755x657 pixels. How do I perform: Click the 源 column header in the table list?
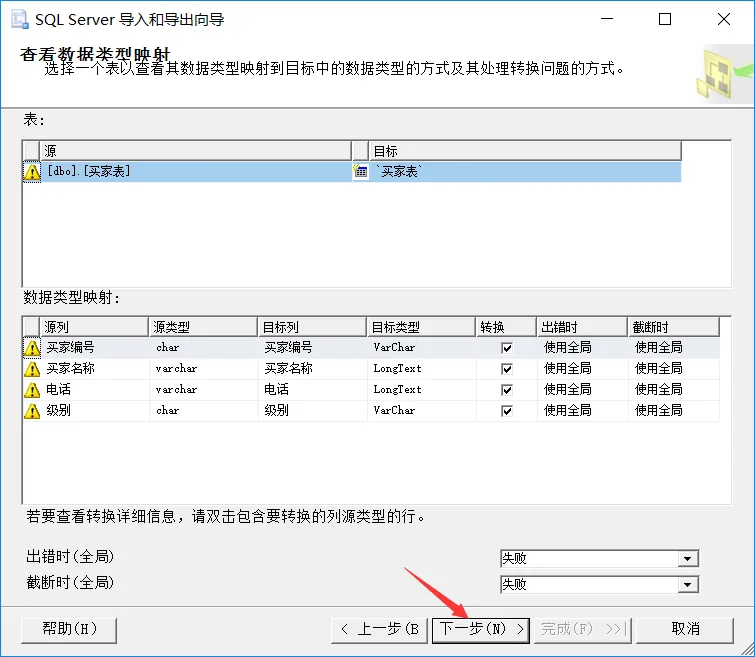(x=195, y=151)
